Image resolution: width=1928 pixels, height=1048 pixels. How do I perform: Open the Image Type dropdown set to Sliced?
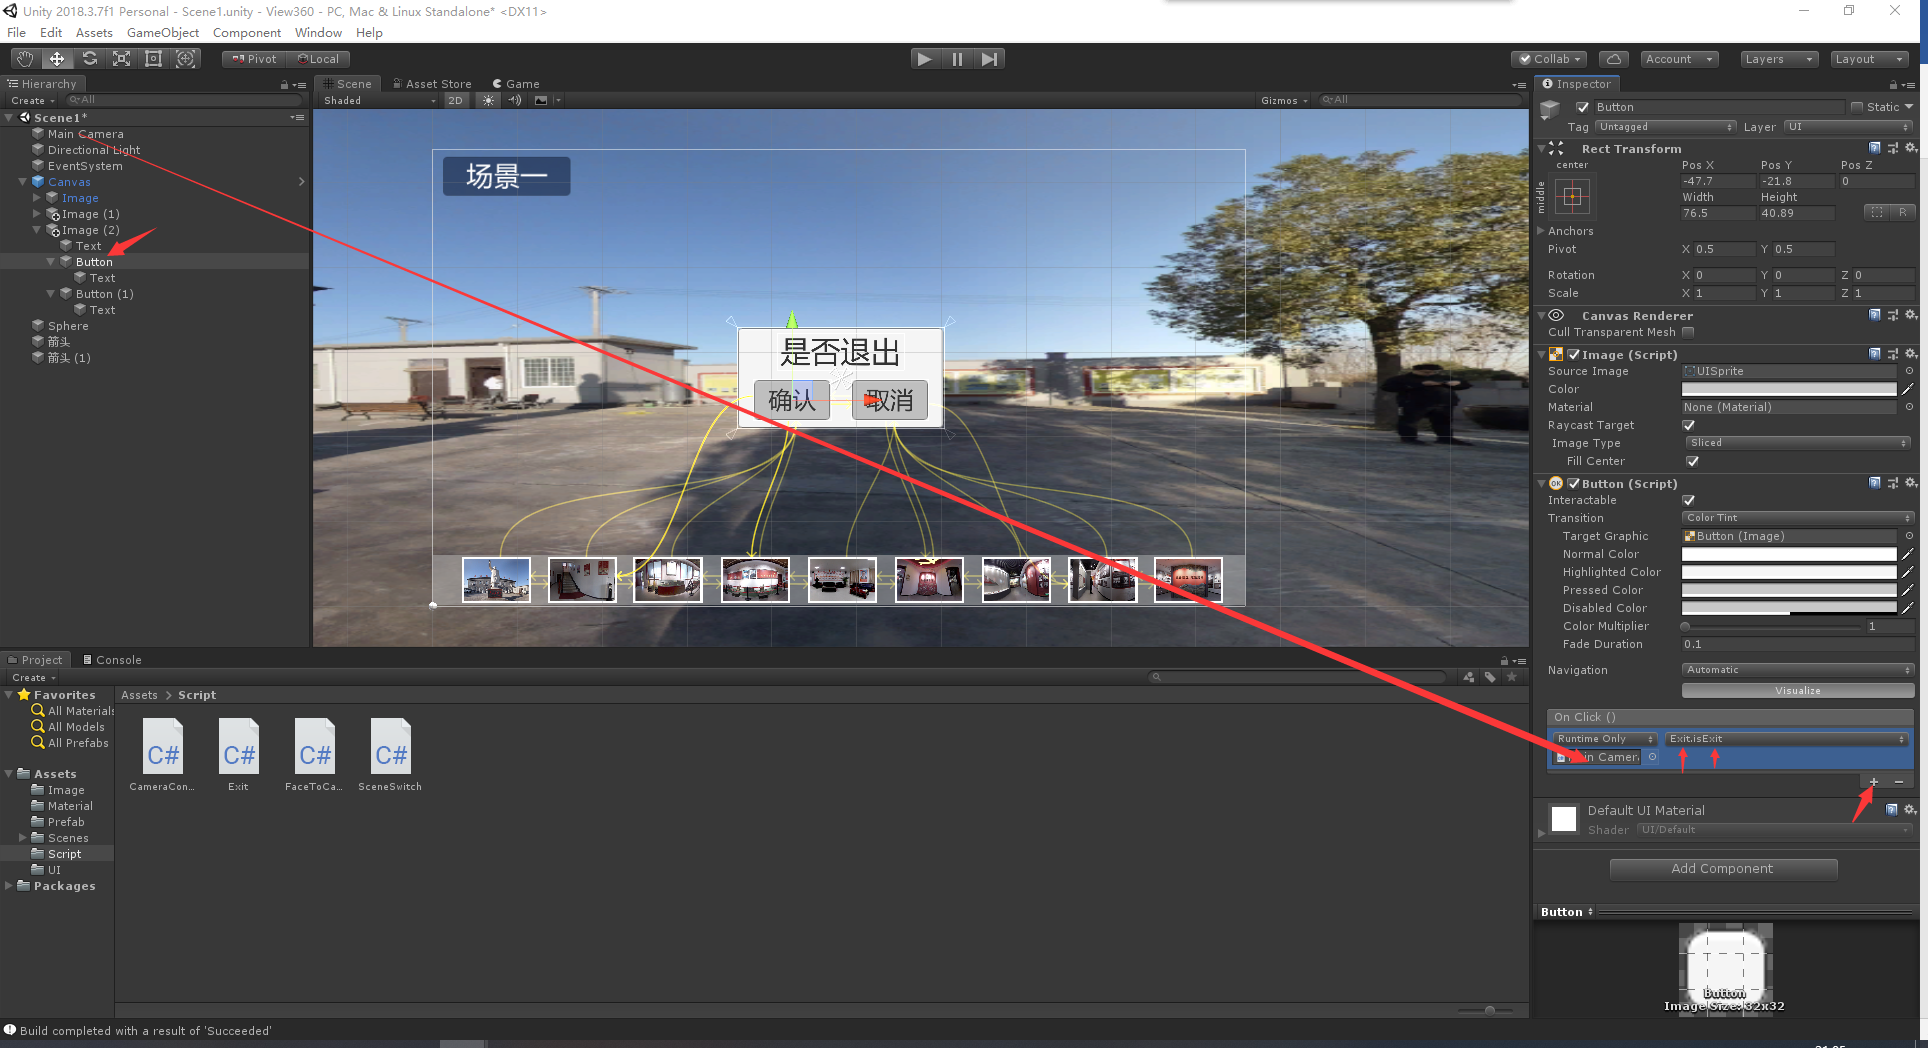pyautogui.click(x=1796, y=442)
